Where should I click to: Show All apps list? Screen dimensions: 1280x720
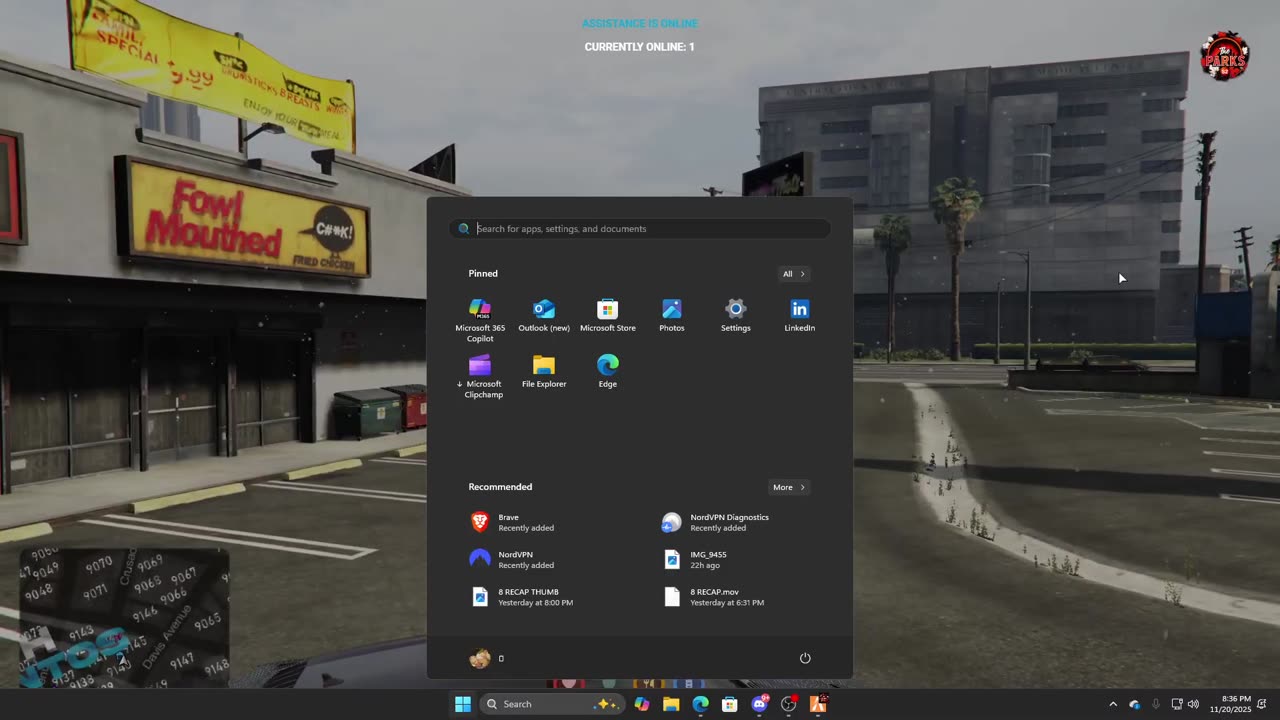click(793, 274)
